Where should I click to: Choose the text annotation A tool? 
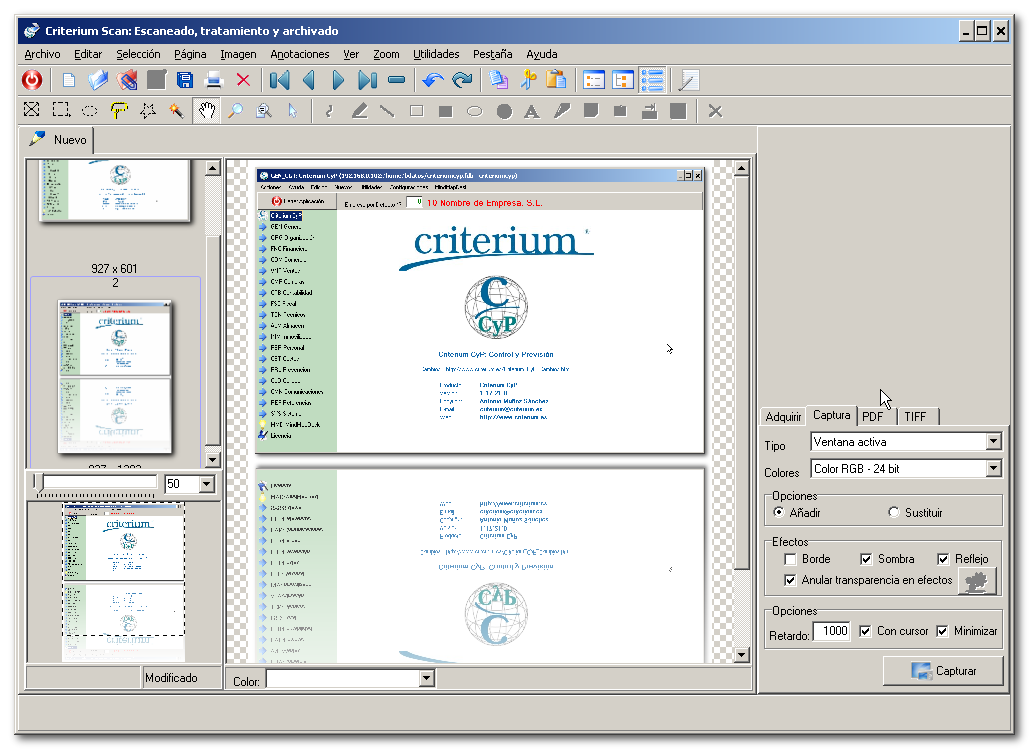532,111
